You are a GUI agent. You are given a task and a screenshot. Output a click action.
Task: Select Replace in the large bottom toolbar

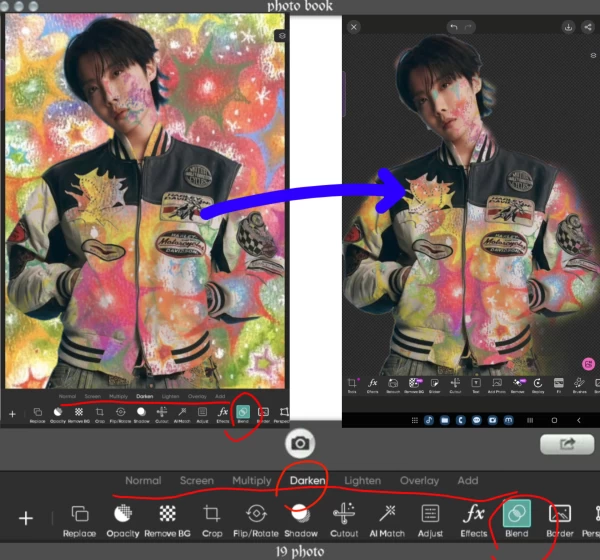click(x=80, y=521)
